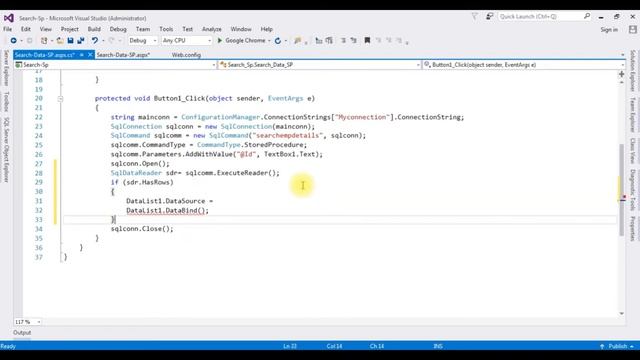
Task: Open the Toolbox side tab
Action: [x=6, y=102]
